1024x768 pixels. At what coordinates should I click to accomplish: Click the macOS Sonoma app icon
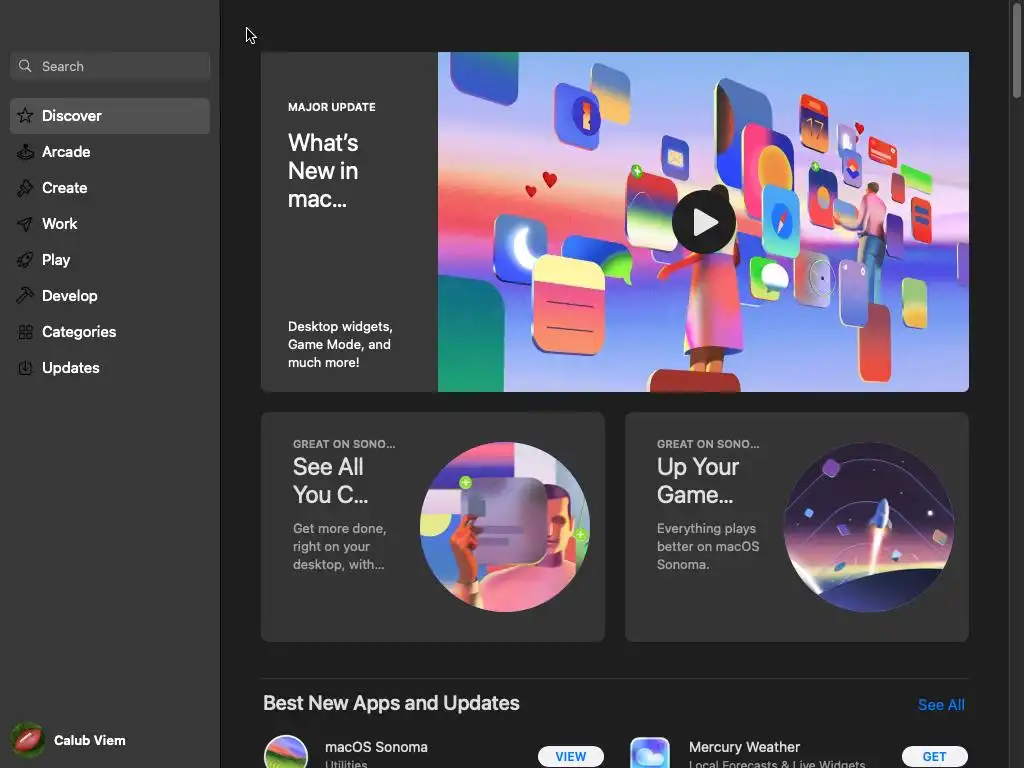[286, 752]
